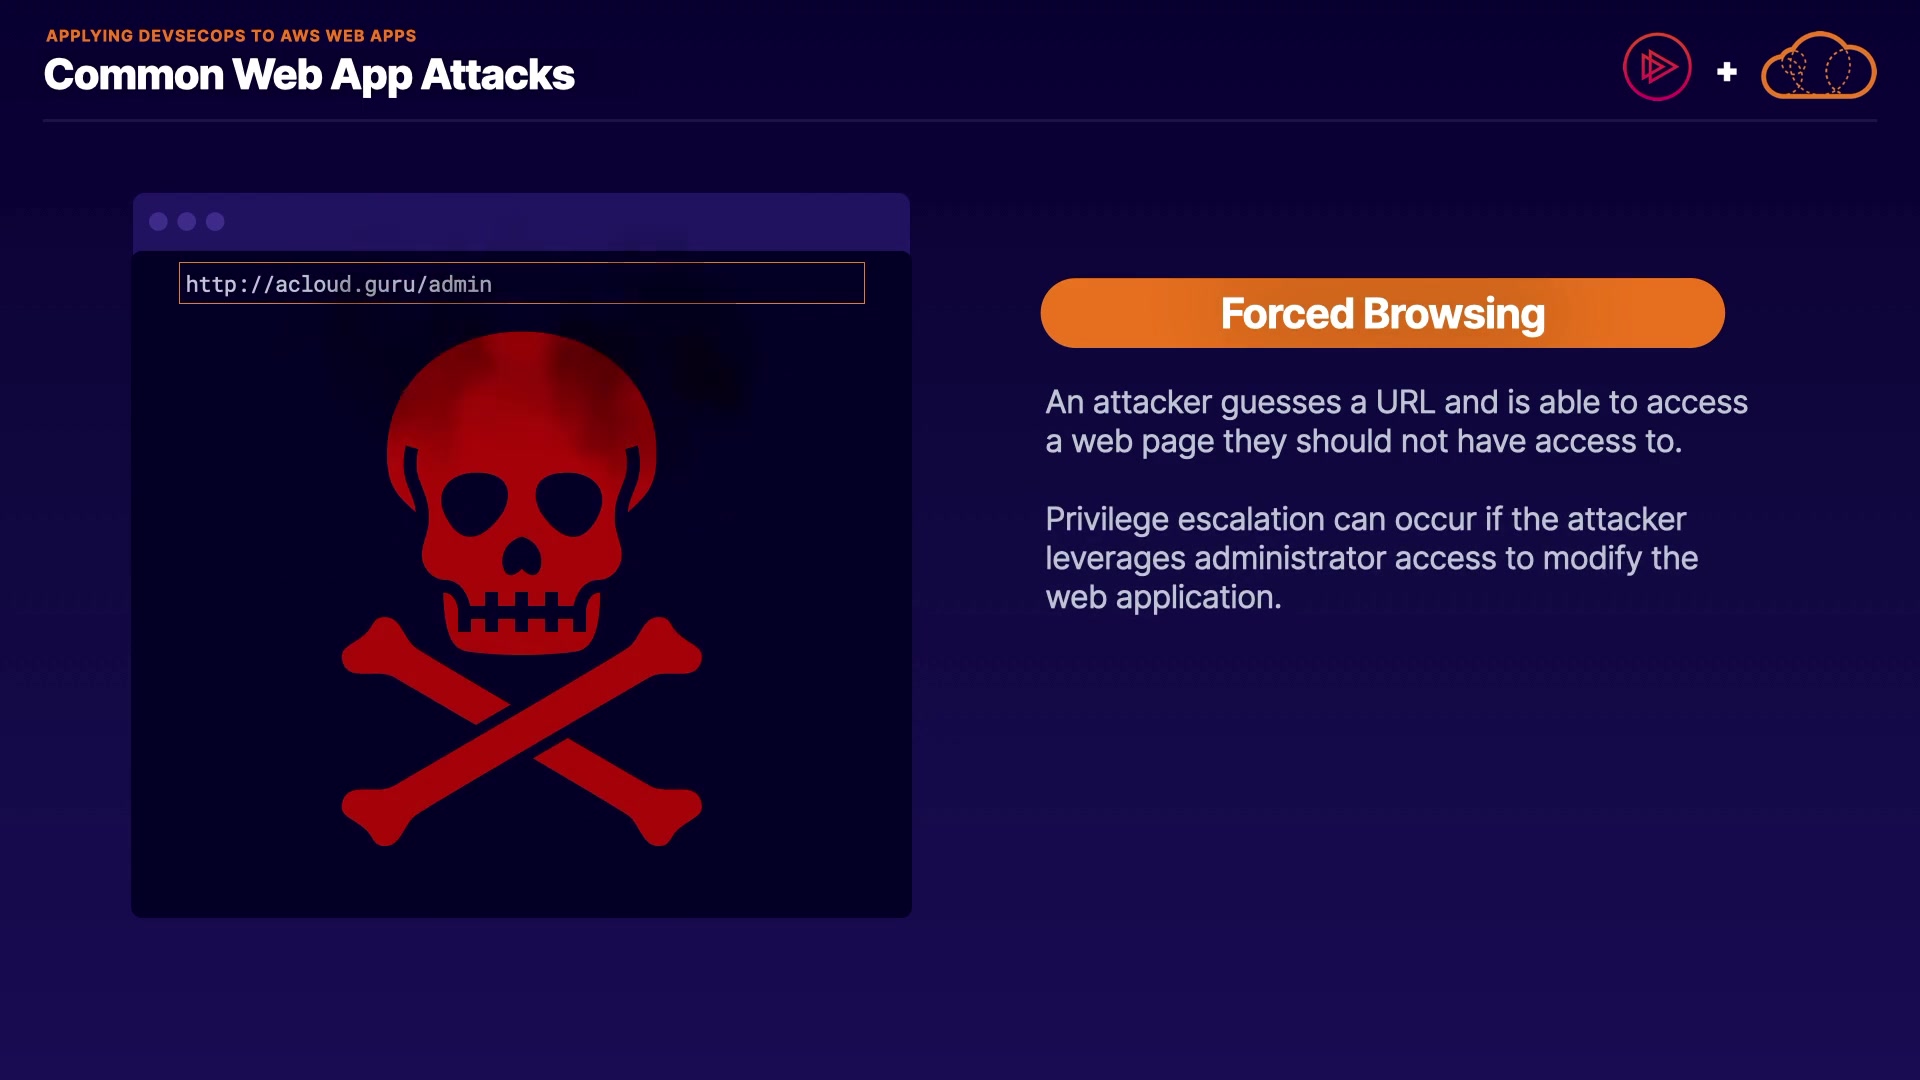This screenshot has width=1920, height=1080.
Task: Click the white plus sign between logos
Action: pyautogui.click(x=1726, y=72)
